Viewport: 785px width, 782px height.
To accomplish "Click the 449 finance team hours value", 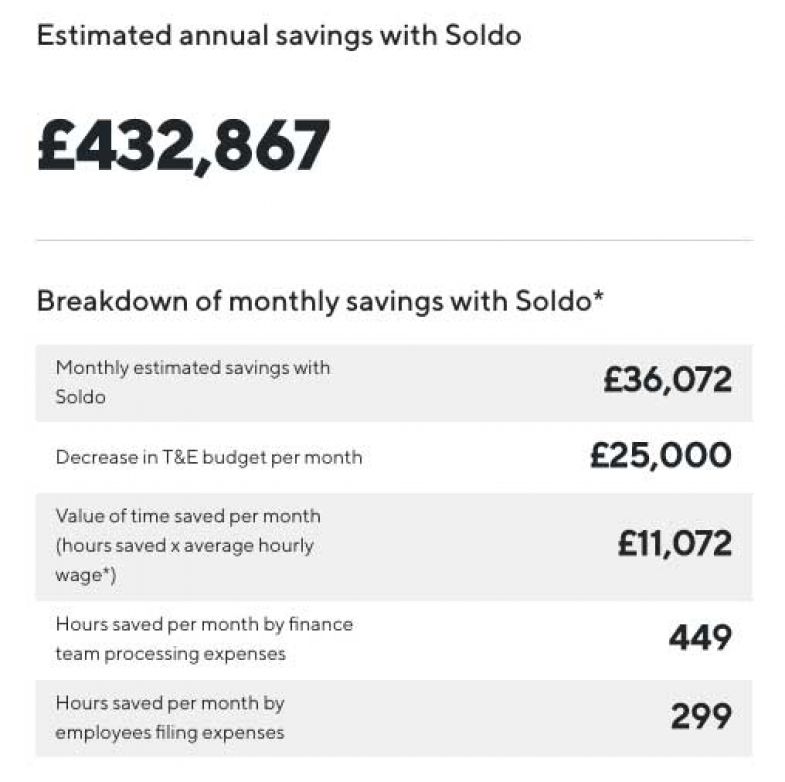I will coord(700,636).
